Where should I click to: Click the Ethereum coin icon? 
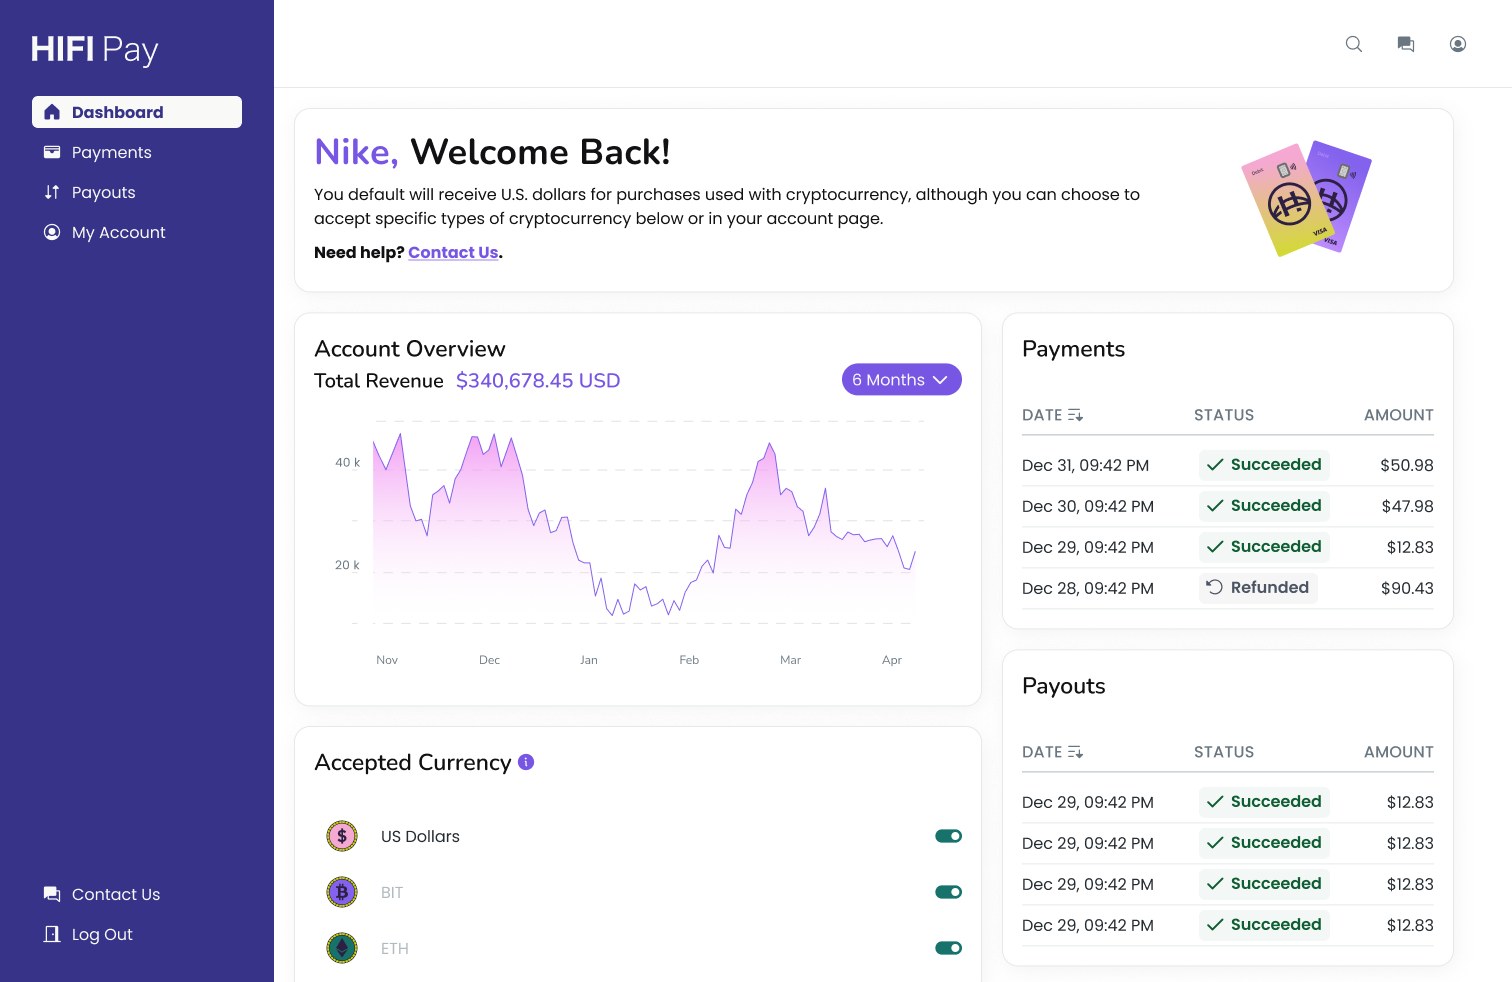pos(342,948)
